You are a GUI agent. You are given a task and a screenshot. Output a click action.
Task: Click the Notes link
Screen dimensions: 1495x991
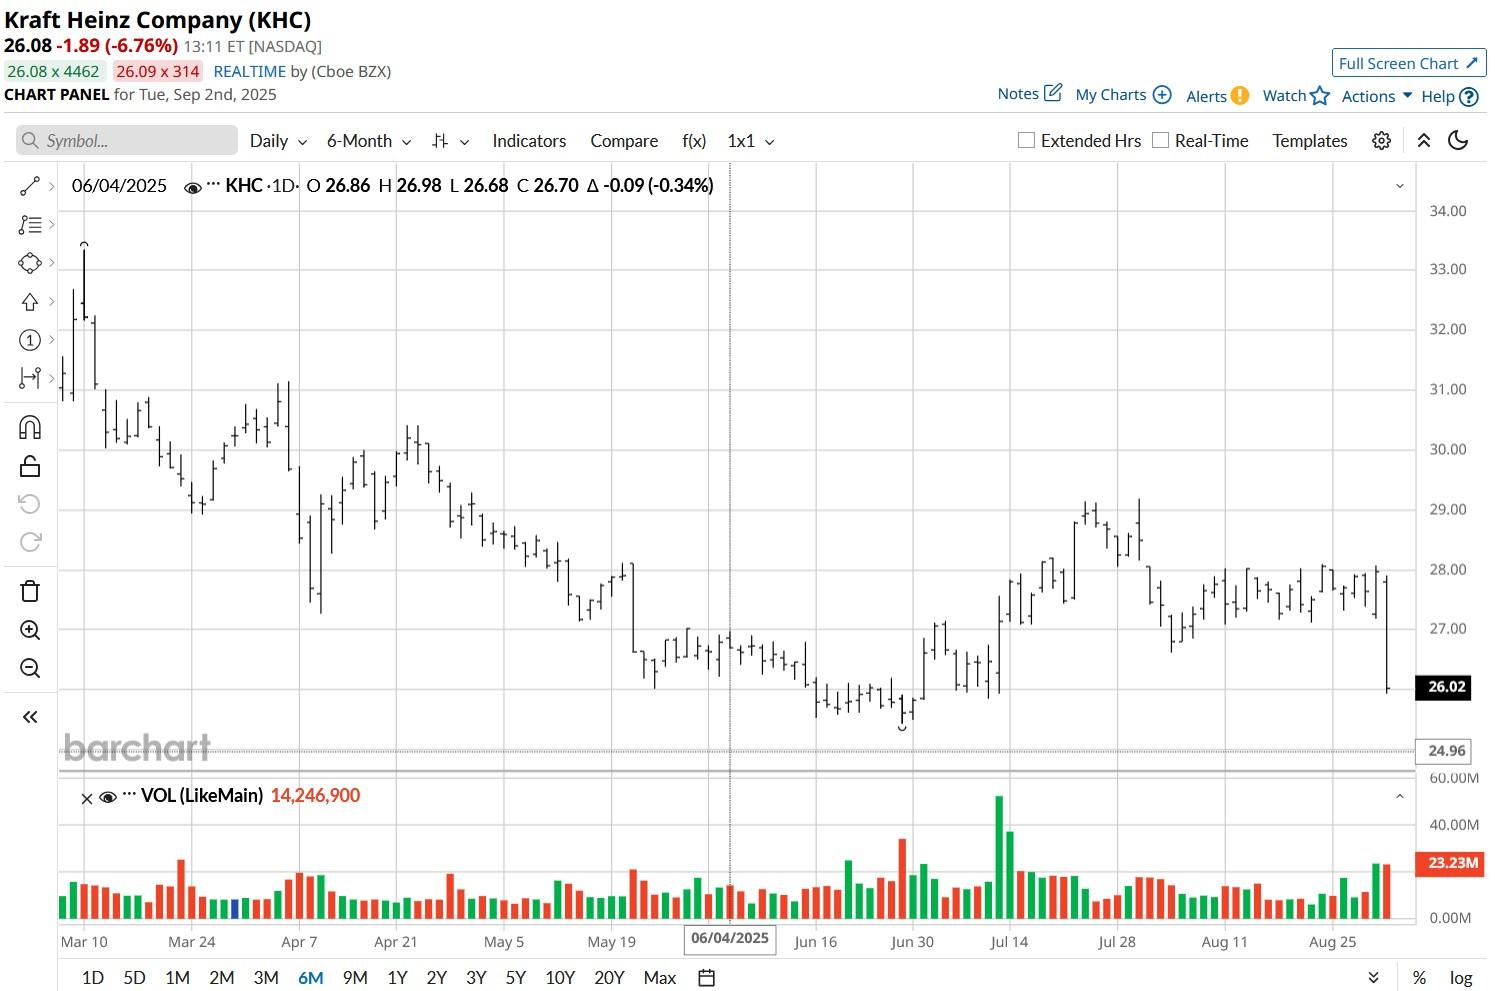click(x=1029, y=94)
